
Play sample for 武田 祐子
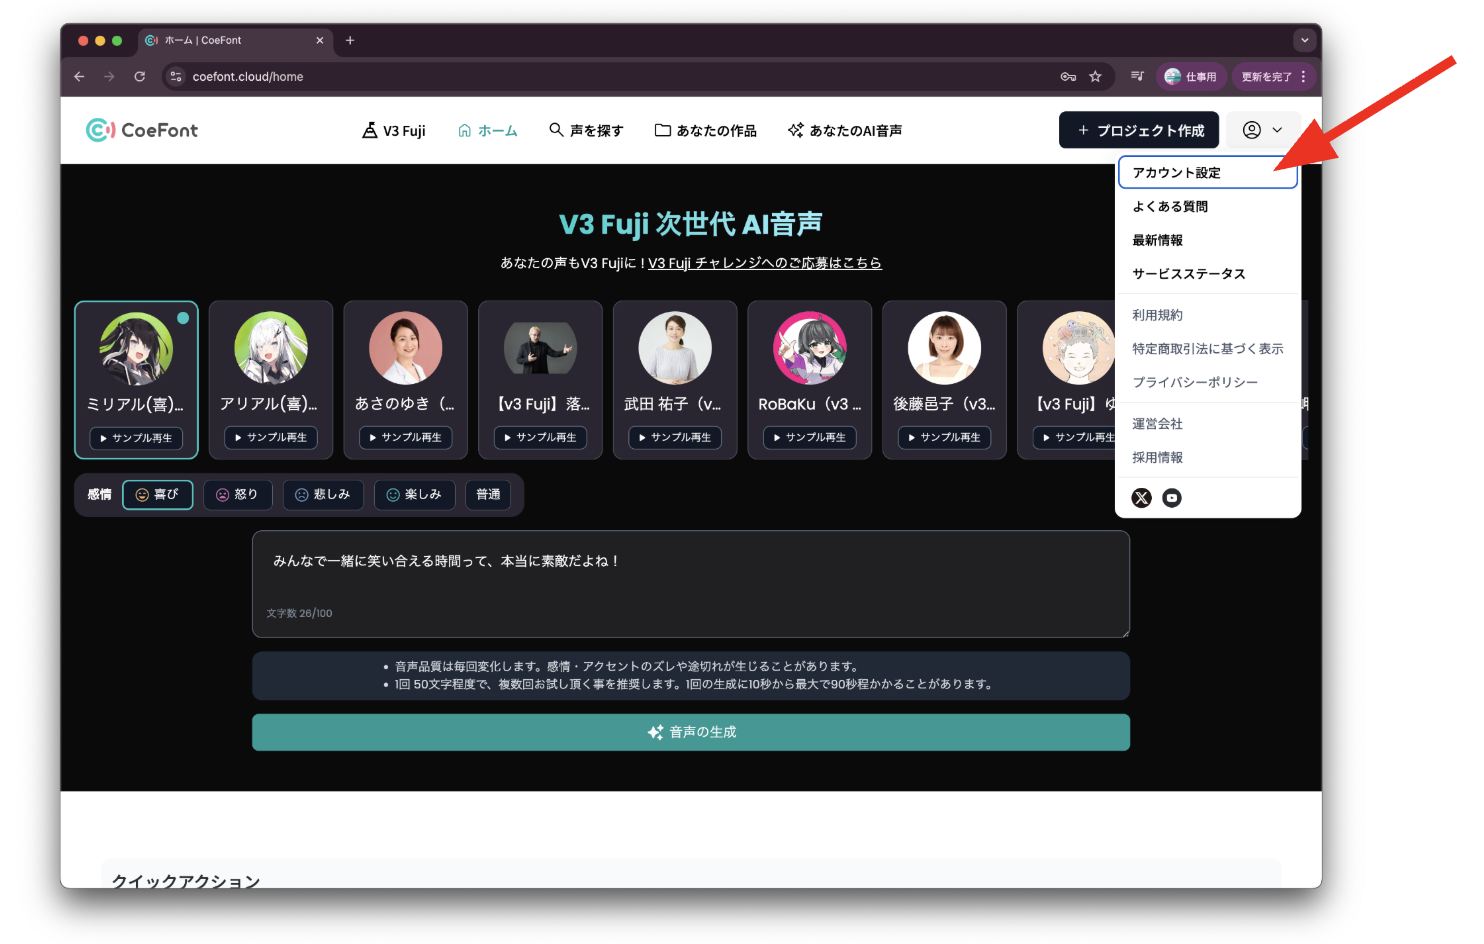(675, 437)
